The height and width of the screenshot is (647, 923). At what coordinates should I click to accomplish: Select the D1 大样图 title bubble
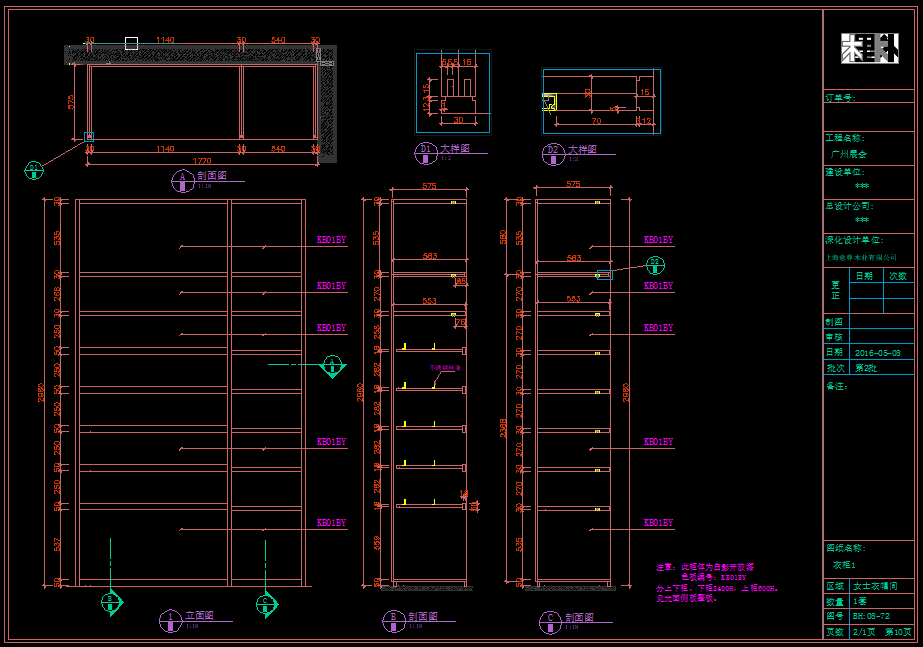point(425,152)
